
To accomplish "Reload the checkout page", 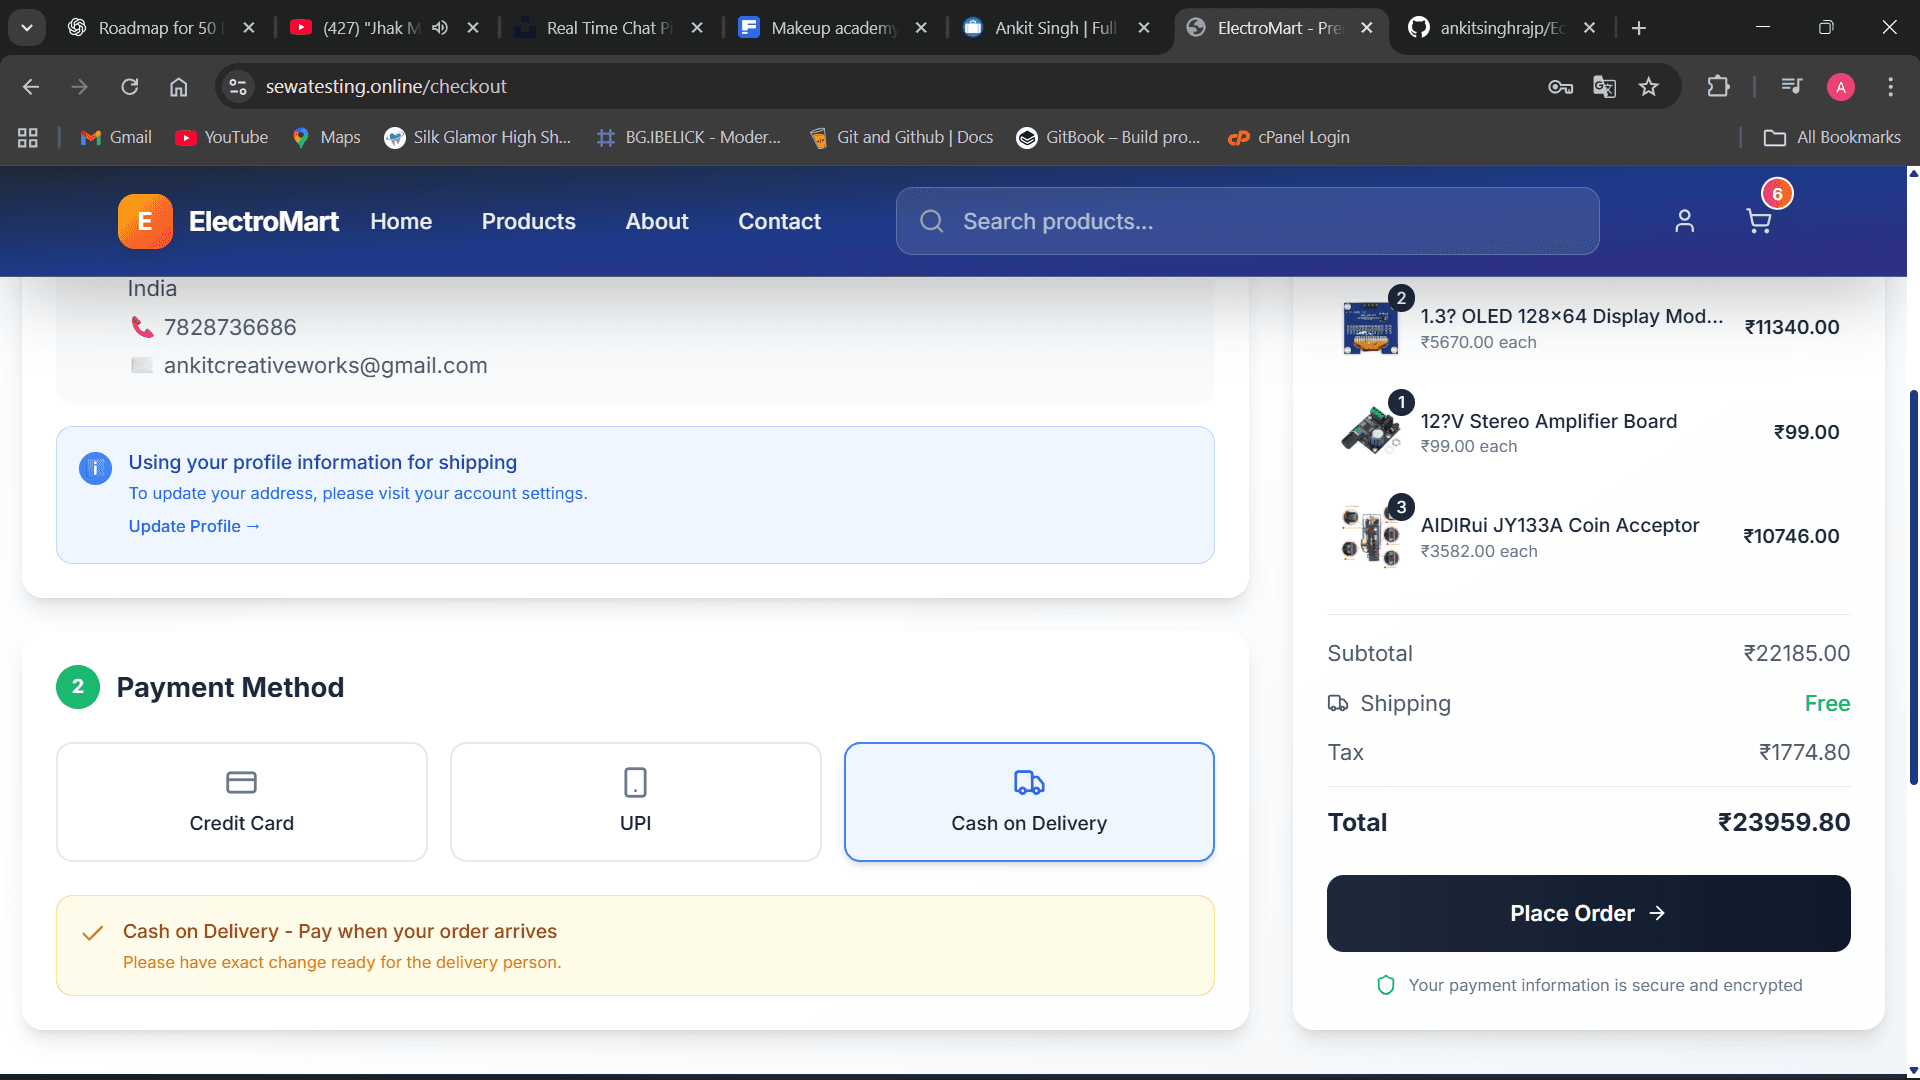I will coord(129,87).
